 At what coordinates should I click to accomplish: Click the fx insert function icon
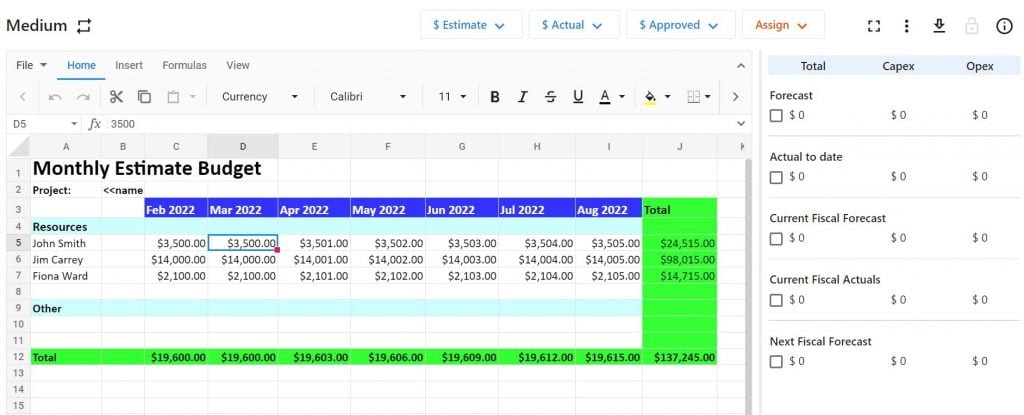[95, 124]
